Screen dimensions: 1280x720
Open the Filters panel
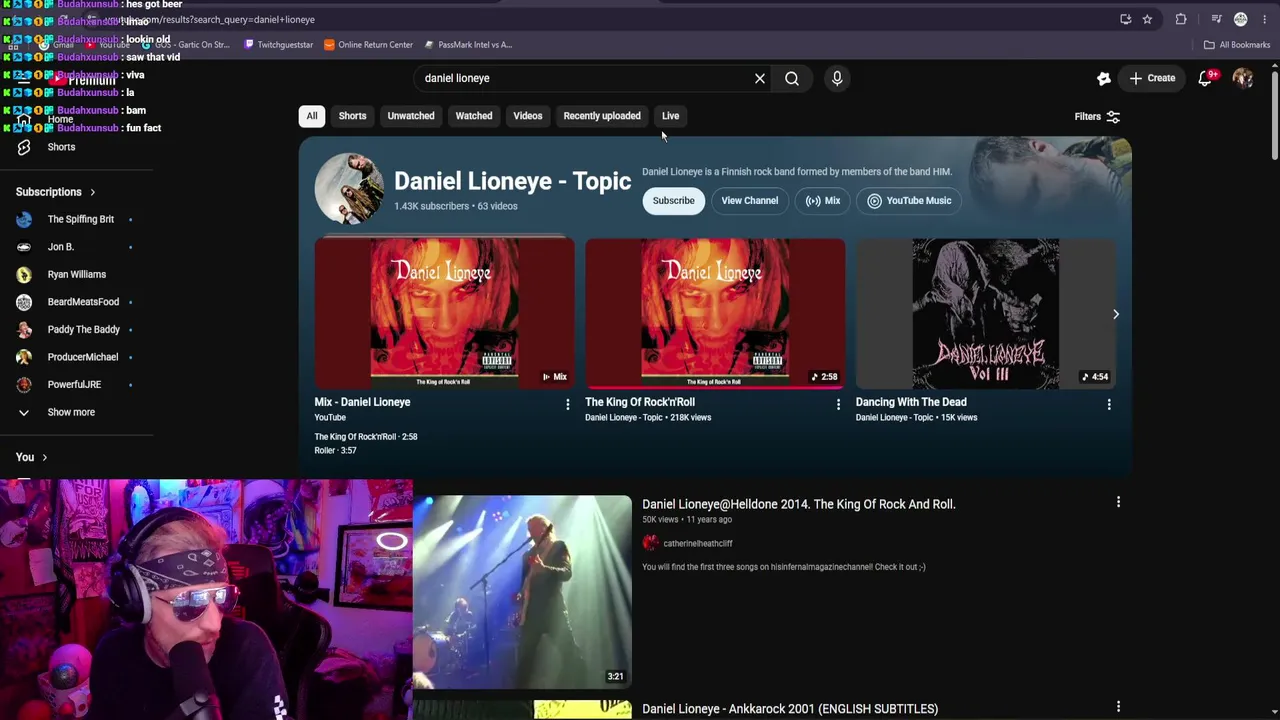pyautogui.click(x=1097, y=117)
